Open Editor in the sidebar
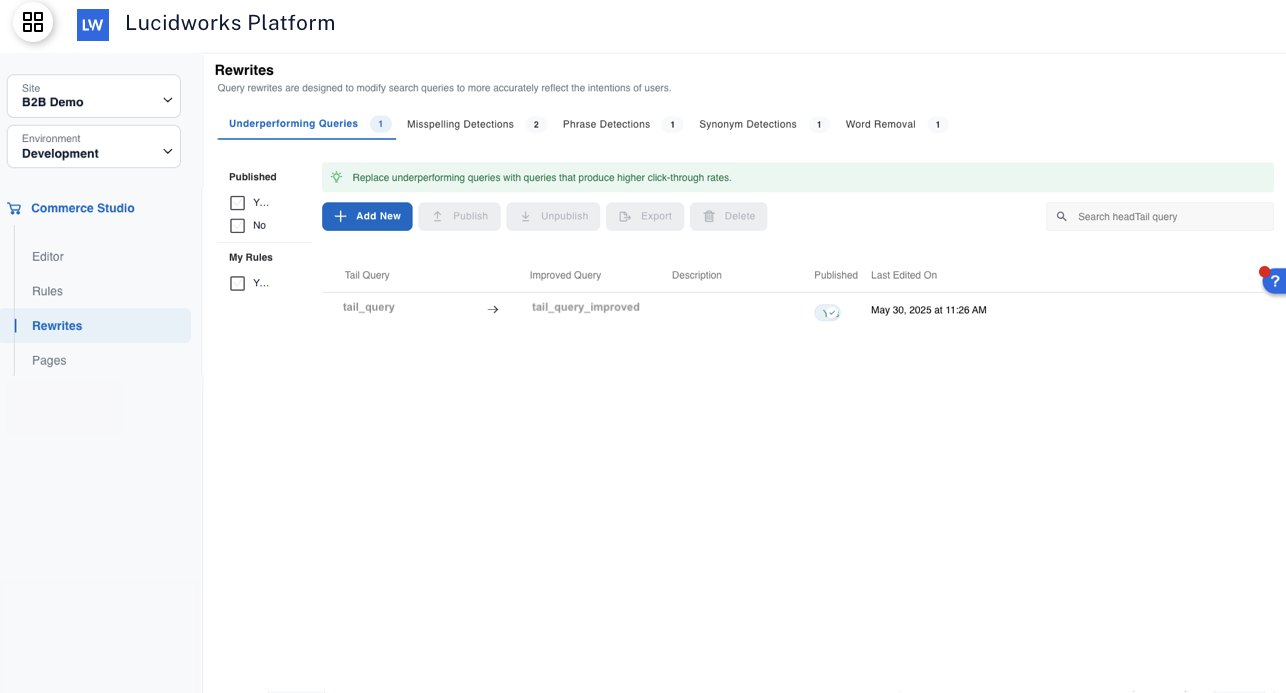 (48, 257)
